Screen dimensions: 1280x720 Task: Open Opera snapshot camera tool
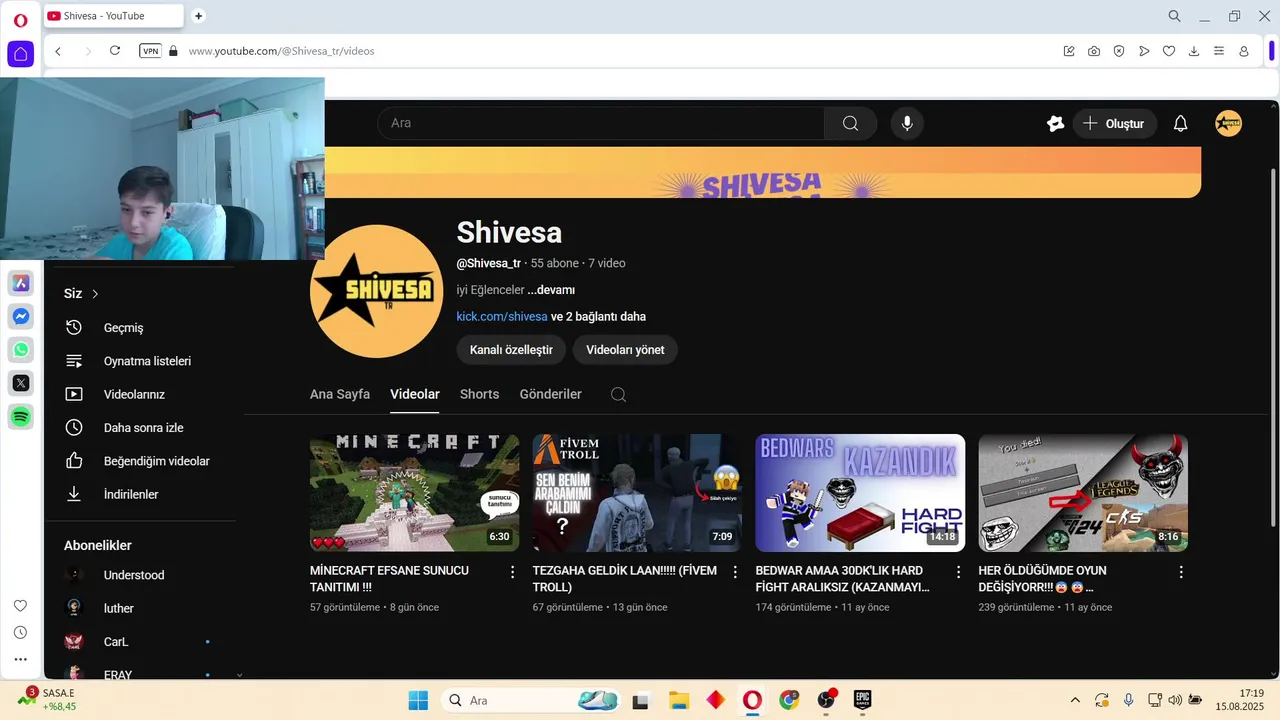(x=1094, y=51)
